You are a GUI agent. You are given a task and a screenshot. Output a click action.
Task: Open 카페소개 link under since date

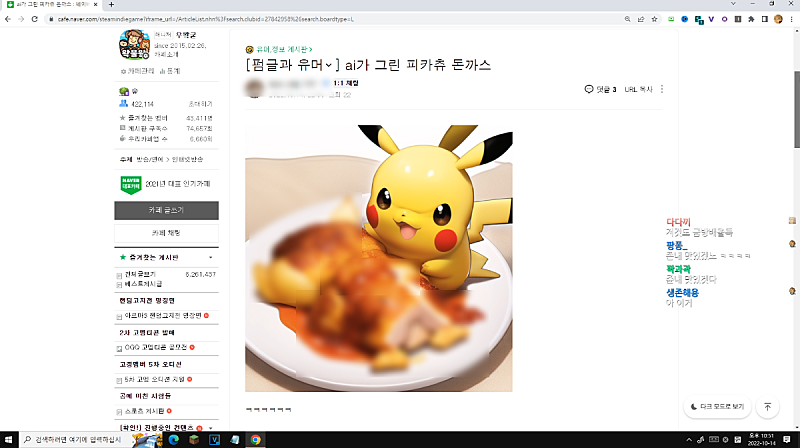click(166, 55)
